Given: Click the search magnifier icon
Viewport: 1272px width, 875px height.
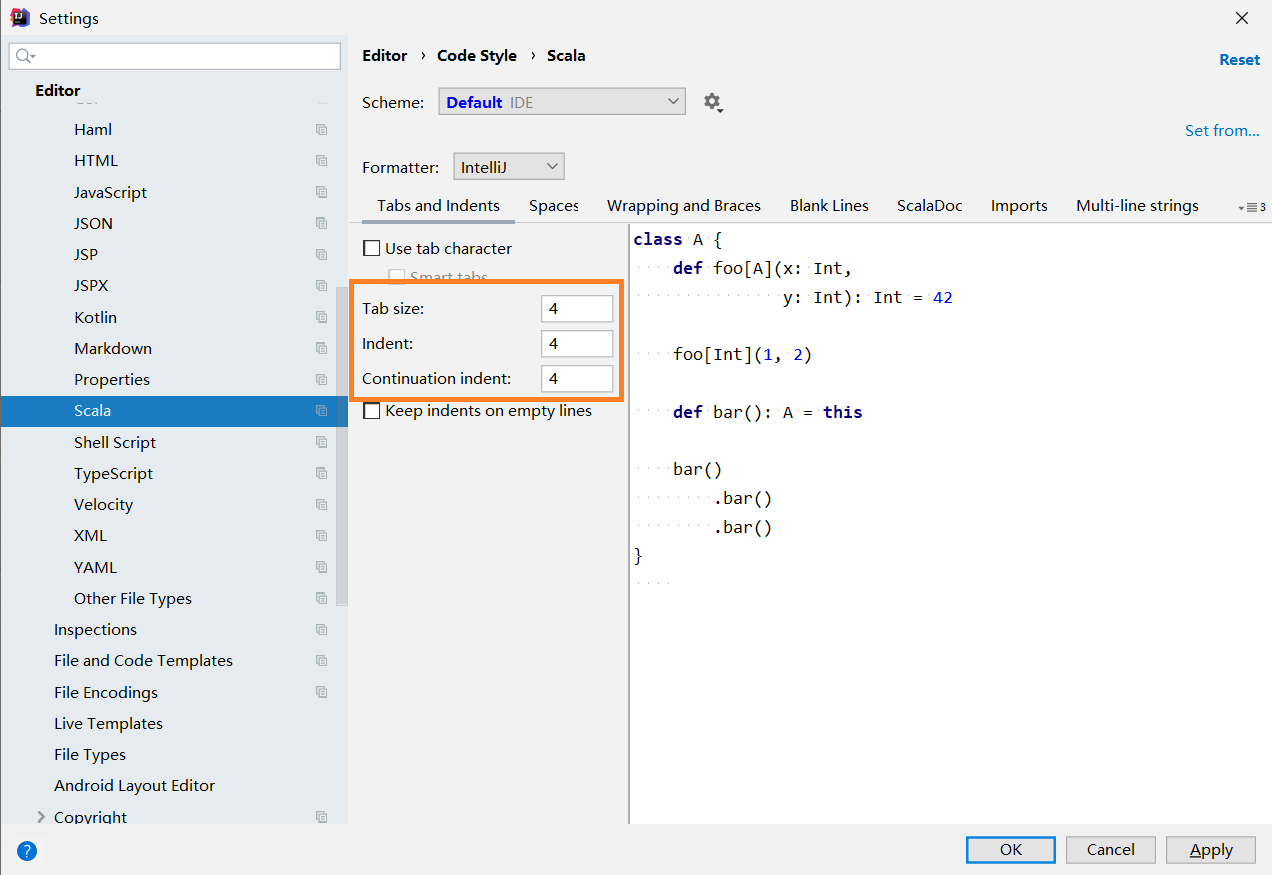Looking at the screenshot, I should [x=25, y=56].
